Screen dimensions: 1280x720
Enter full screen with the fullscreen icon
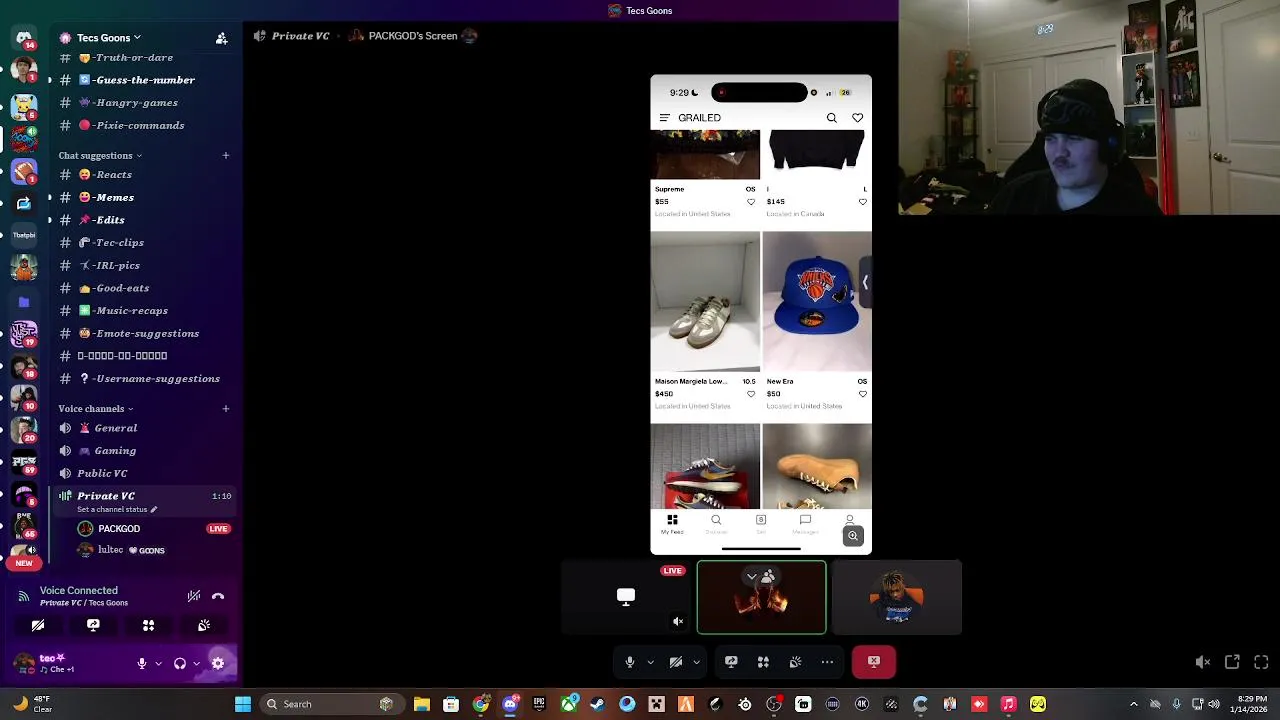coord(1261,662)
